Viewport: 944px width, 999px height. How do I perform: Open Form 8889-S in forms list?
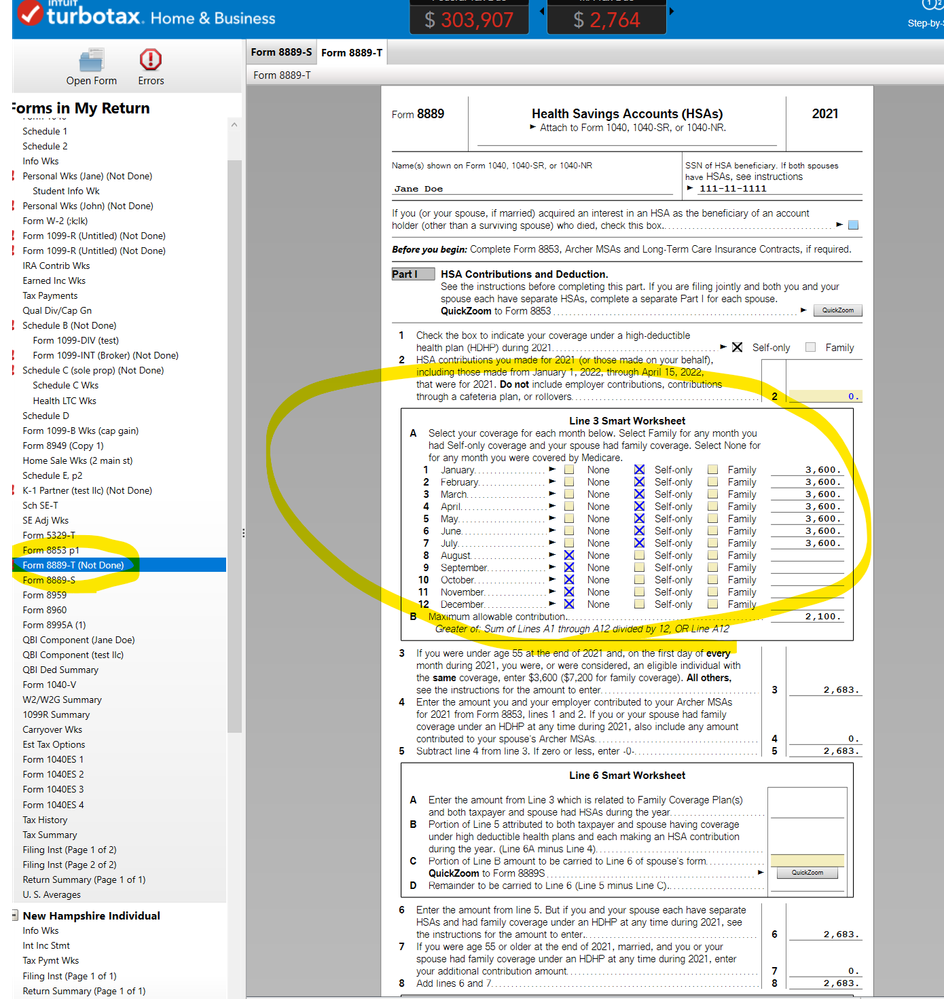(x=49, y=580)
